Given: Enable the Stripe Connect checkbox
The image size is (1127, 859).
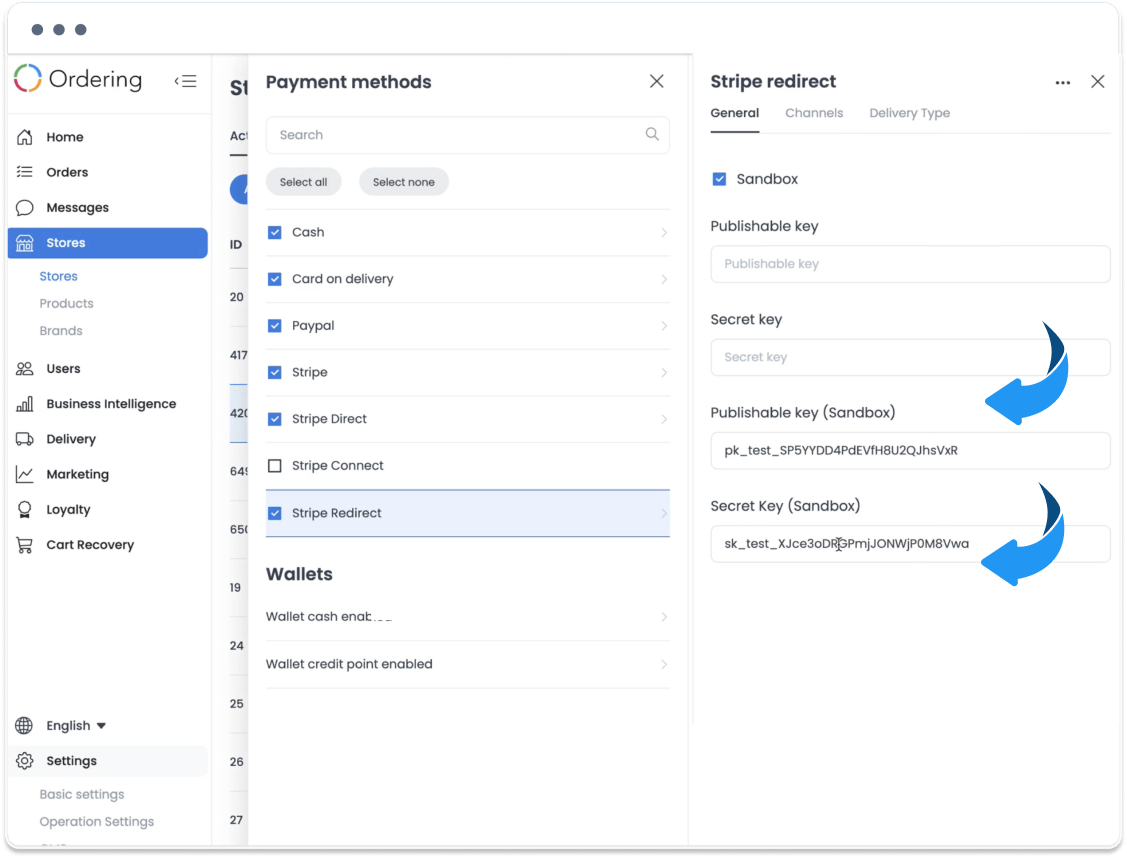Looking at the screenshot, I should coord(275,466).
